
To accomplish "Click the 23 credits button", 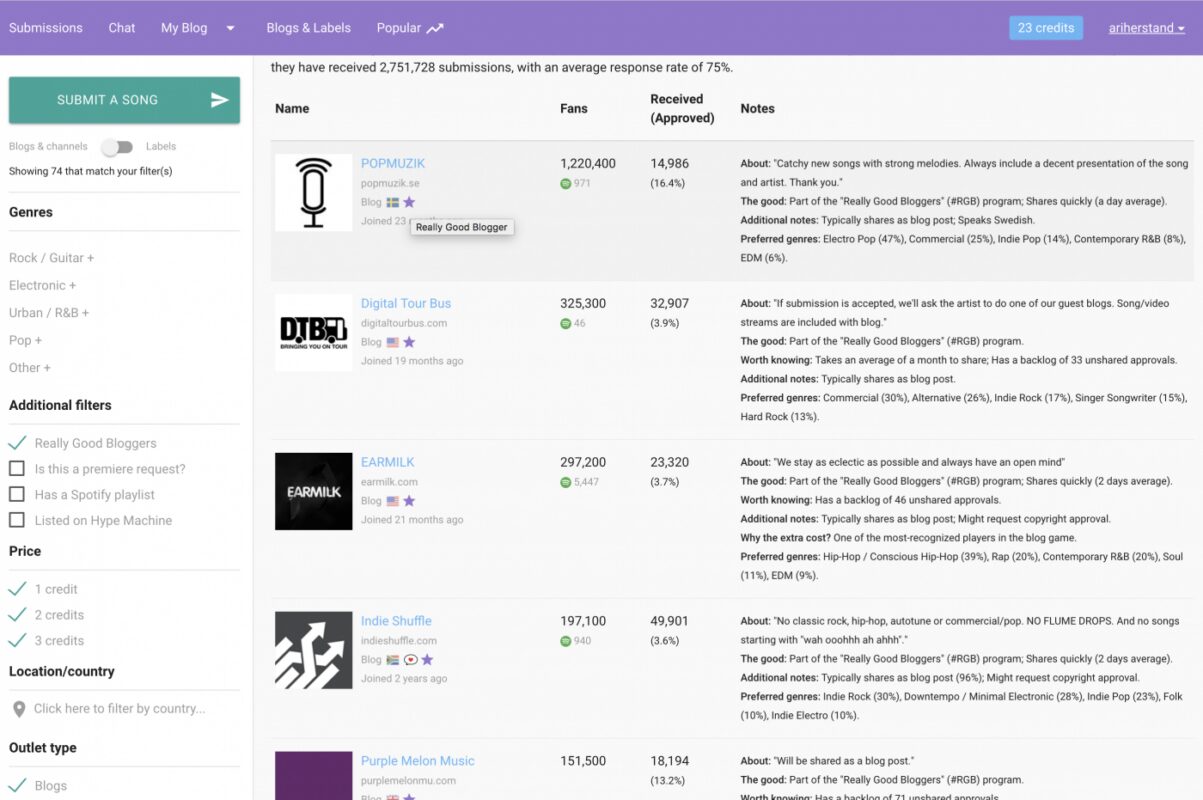I will [1046, 28].
